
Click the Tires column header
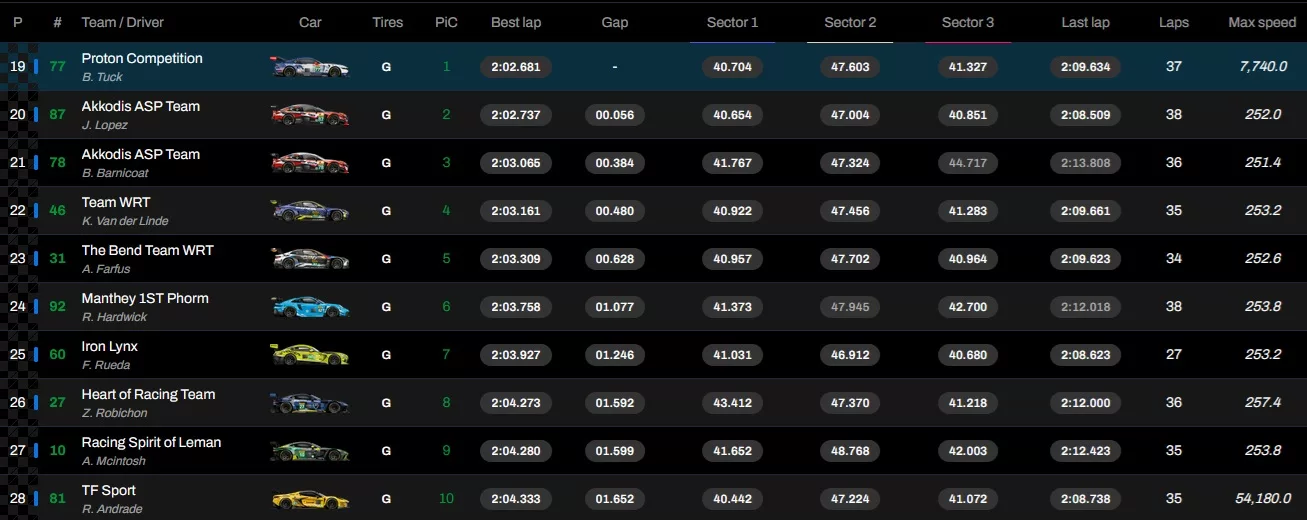point(388,22)
